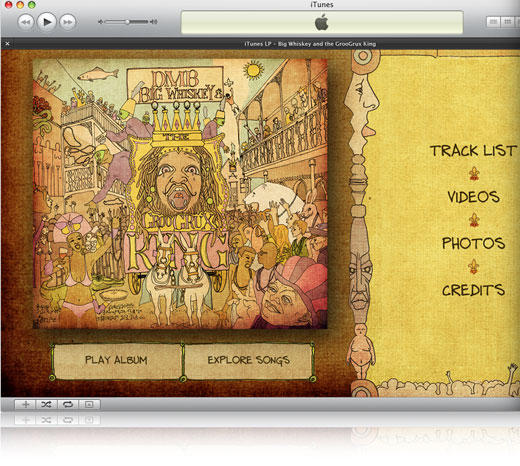
Task: Toggle shuffle mode
Action: pyautogui.click(x=46, y=404)
